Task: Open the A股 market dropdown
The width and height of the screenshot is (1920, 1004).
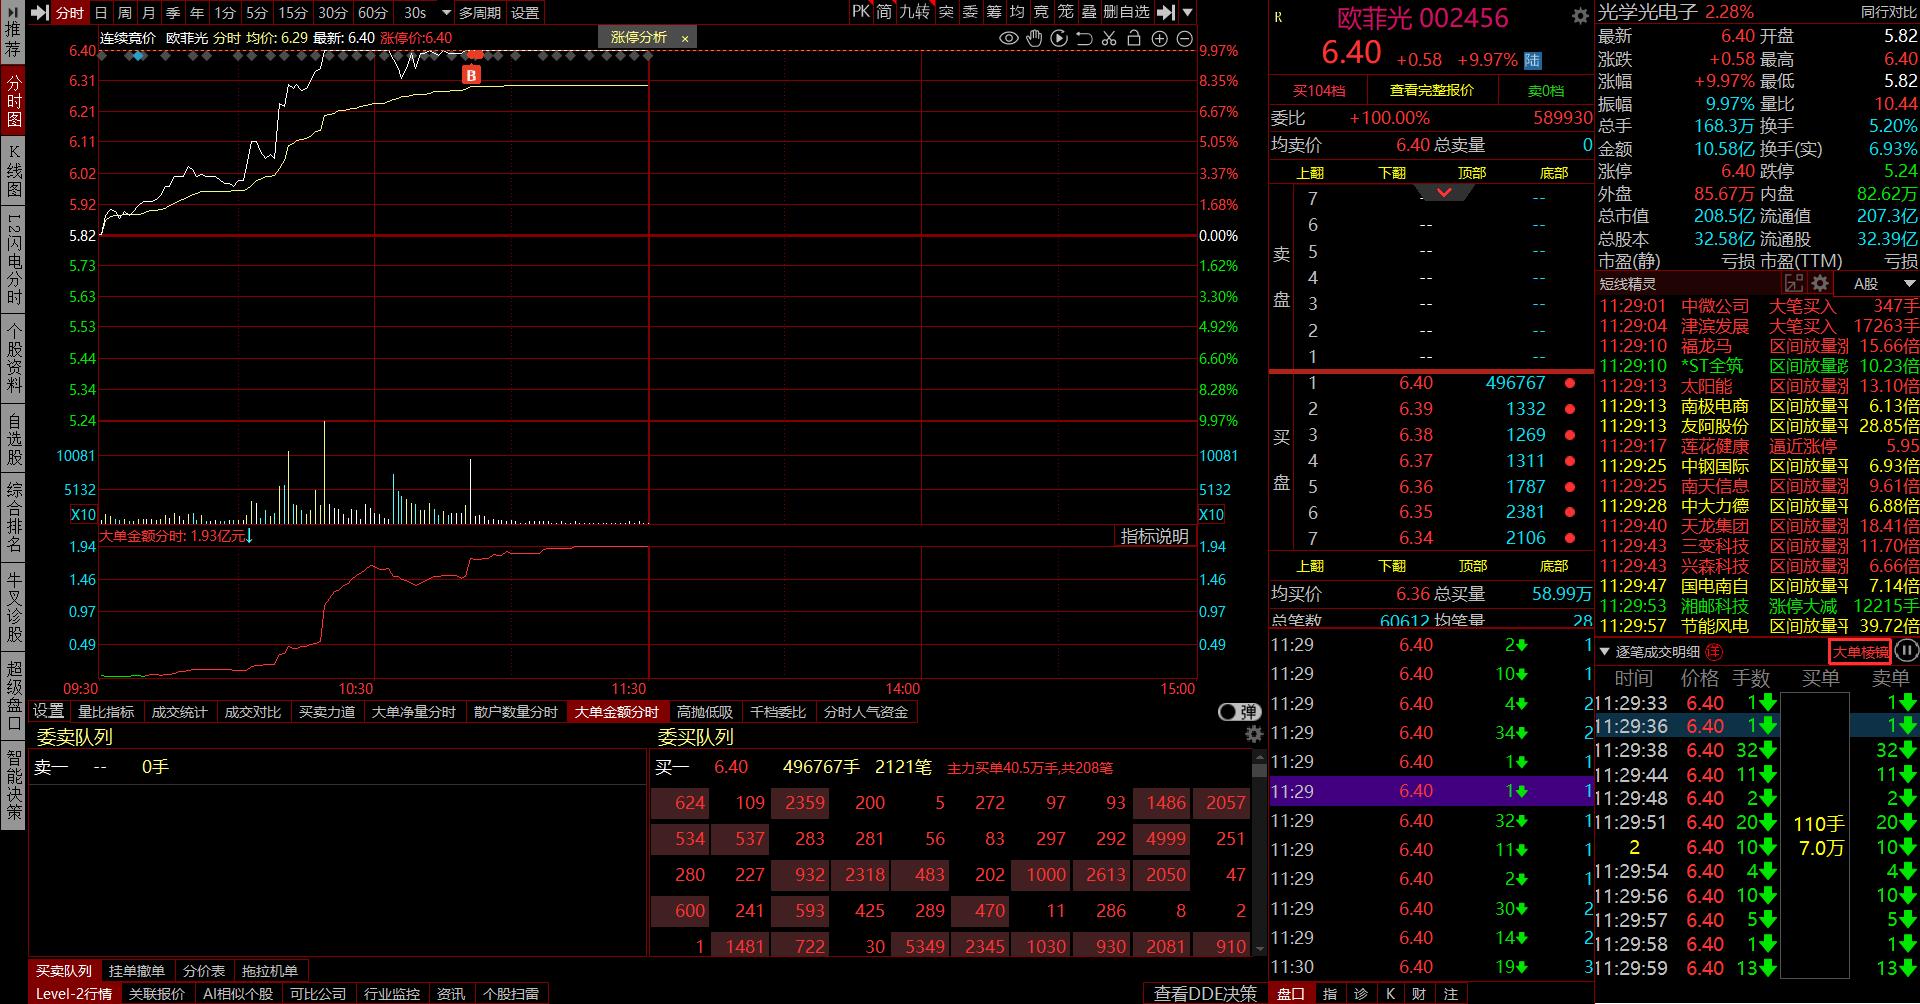Action: (x=1884, y=284)
